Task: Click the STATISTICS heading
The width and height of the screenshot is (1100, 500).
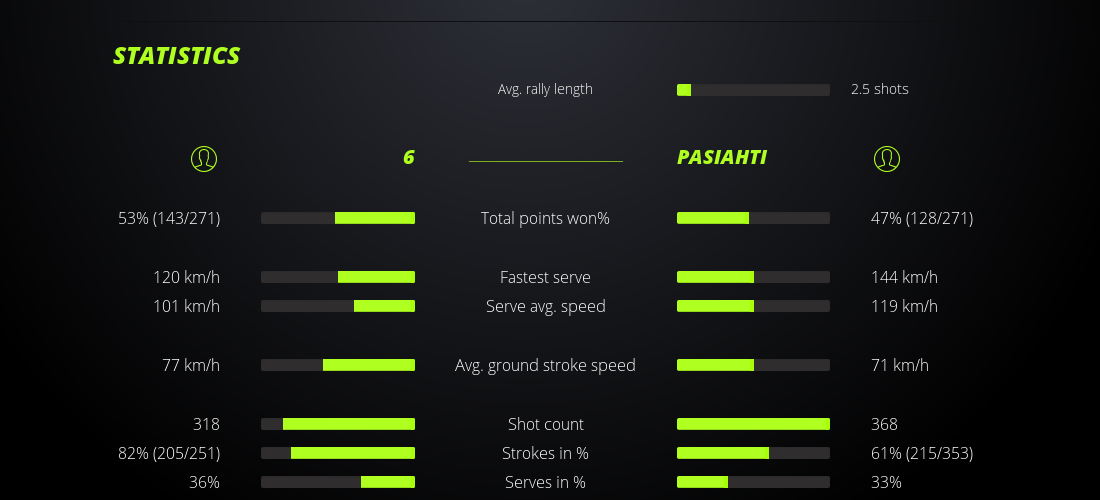Action: pos(177,56)
